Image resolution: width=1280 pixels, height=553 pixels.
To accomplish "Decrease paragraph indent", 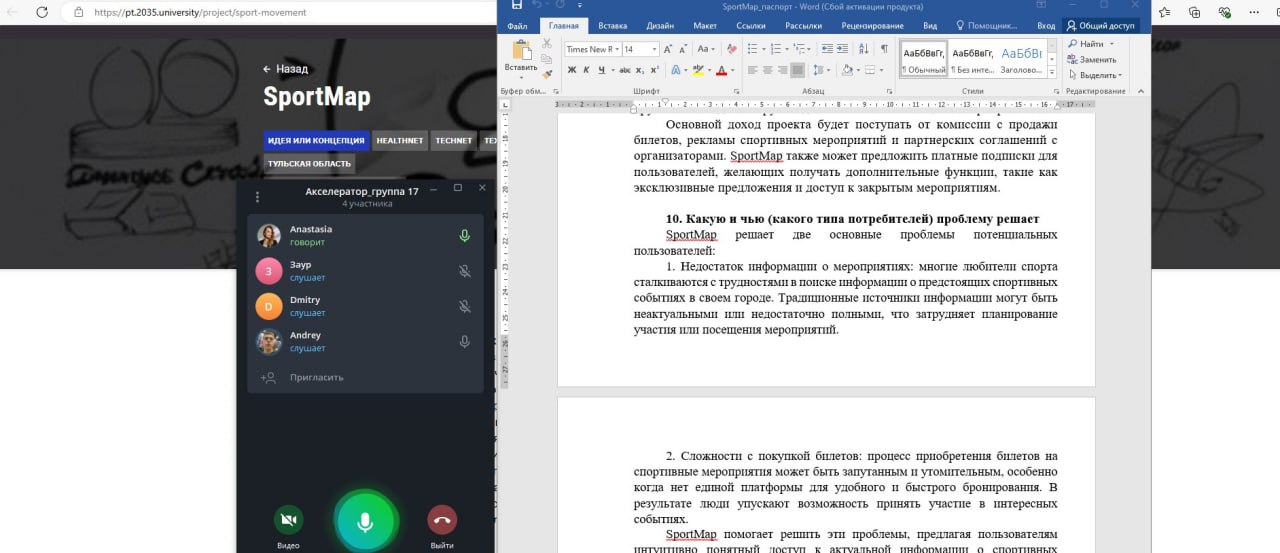I will click(x=828, y=49).
